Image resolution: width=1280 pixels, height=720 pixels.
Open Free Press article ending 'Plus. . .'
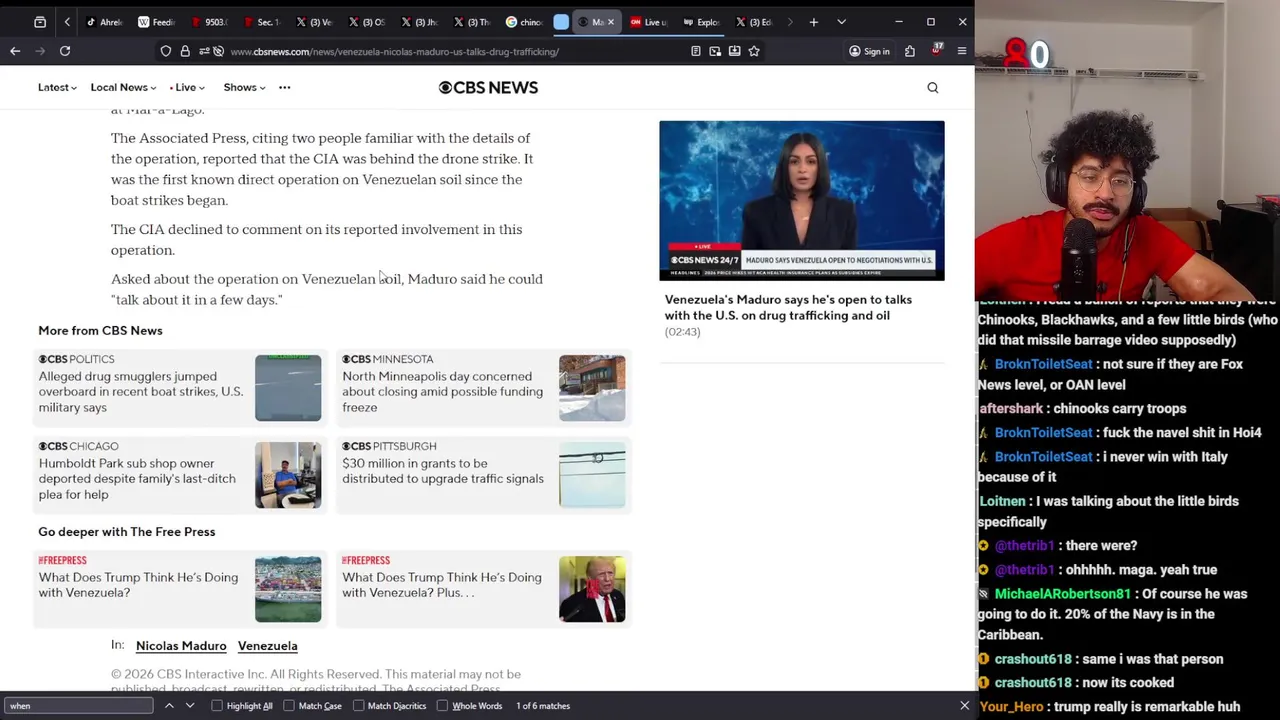442,585
